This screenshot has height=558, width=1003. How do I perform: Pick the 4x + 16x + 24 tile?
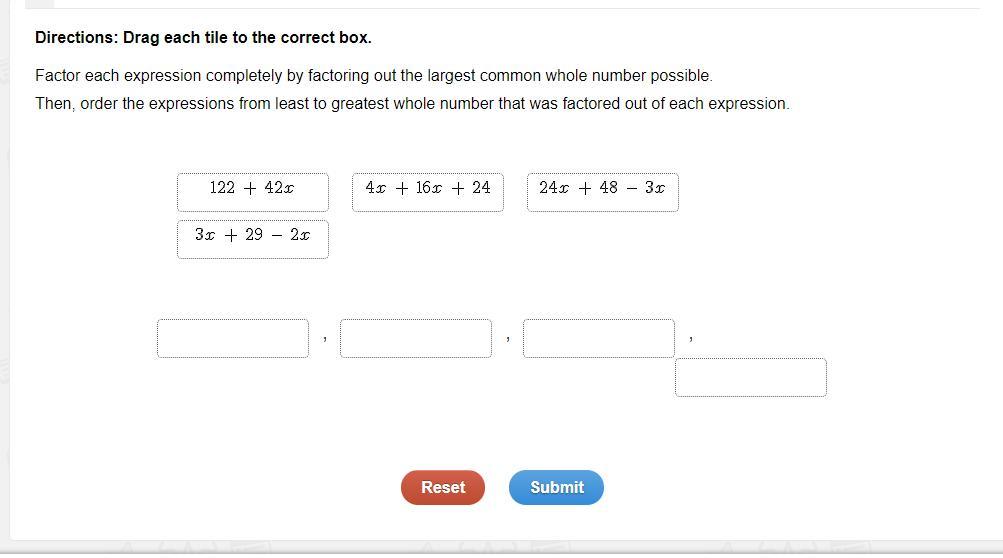tap(427, 191)
